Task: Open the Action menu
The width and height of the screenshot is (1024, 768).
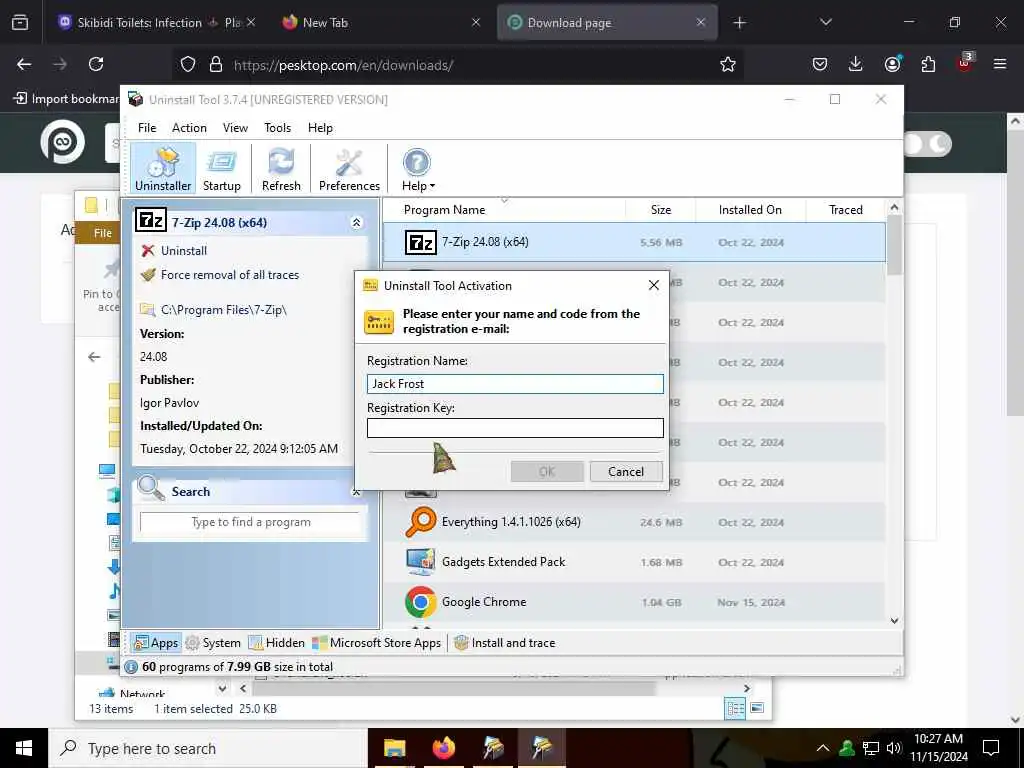Action: 189,128
